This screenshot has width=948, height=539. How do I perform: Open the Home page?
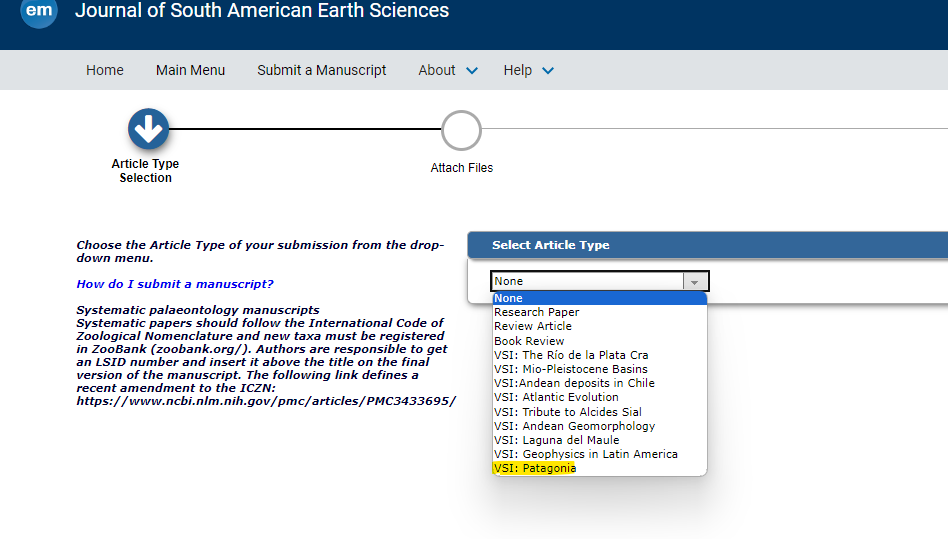(x=105, y=70)
